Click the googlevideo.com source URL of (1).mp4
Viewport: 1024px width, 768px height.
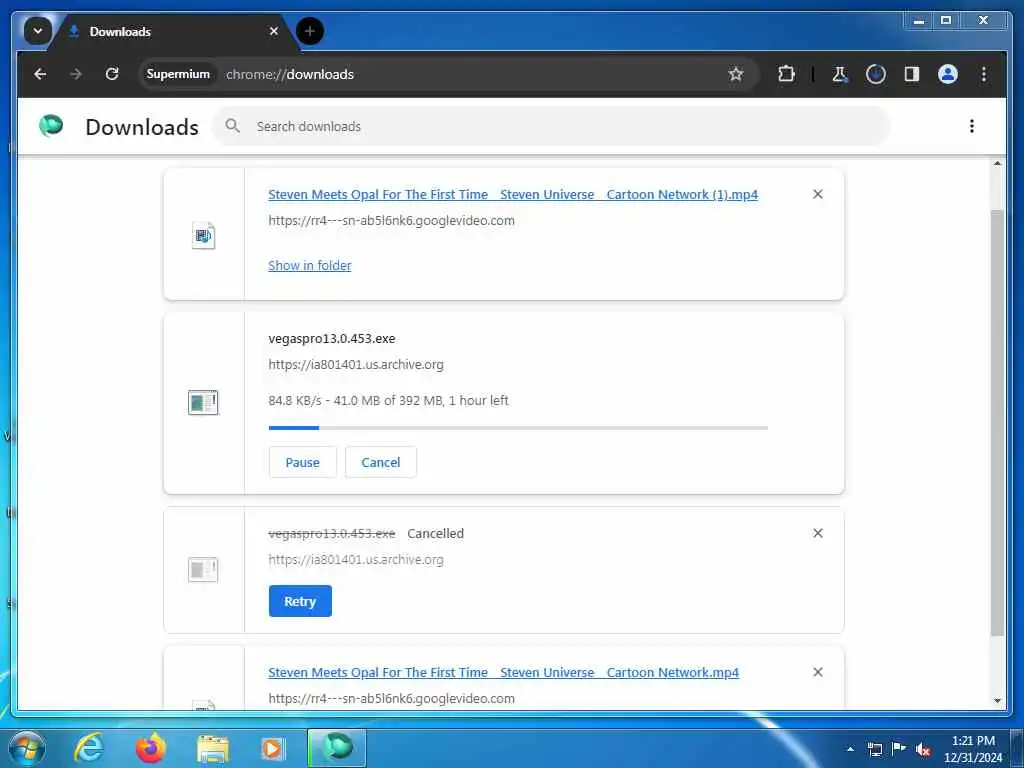(391, 220)
